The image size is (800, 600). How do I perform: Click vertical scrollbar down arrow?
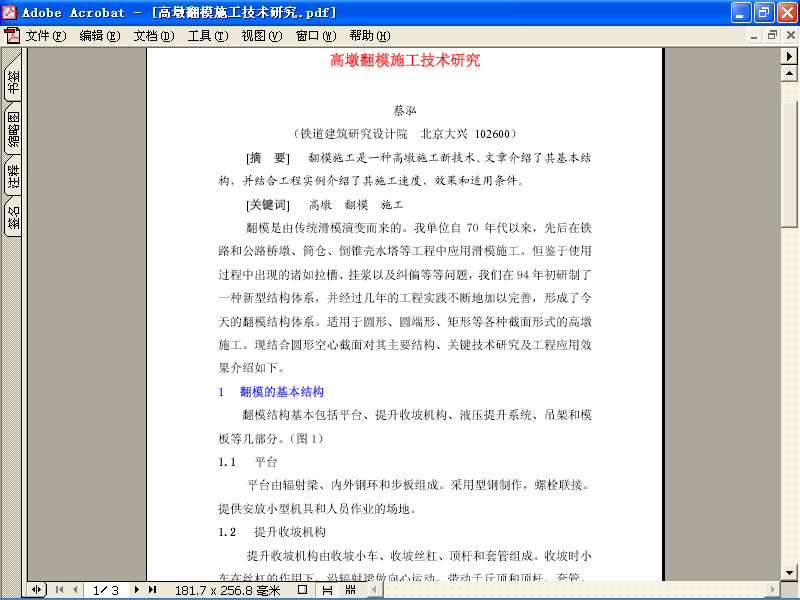pos(789,572)
